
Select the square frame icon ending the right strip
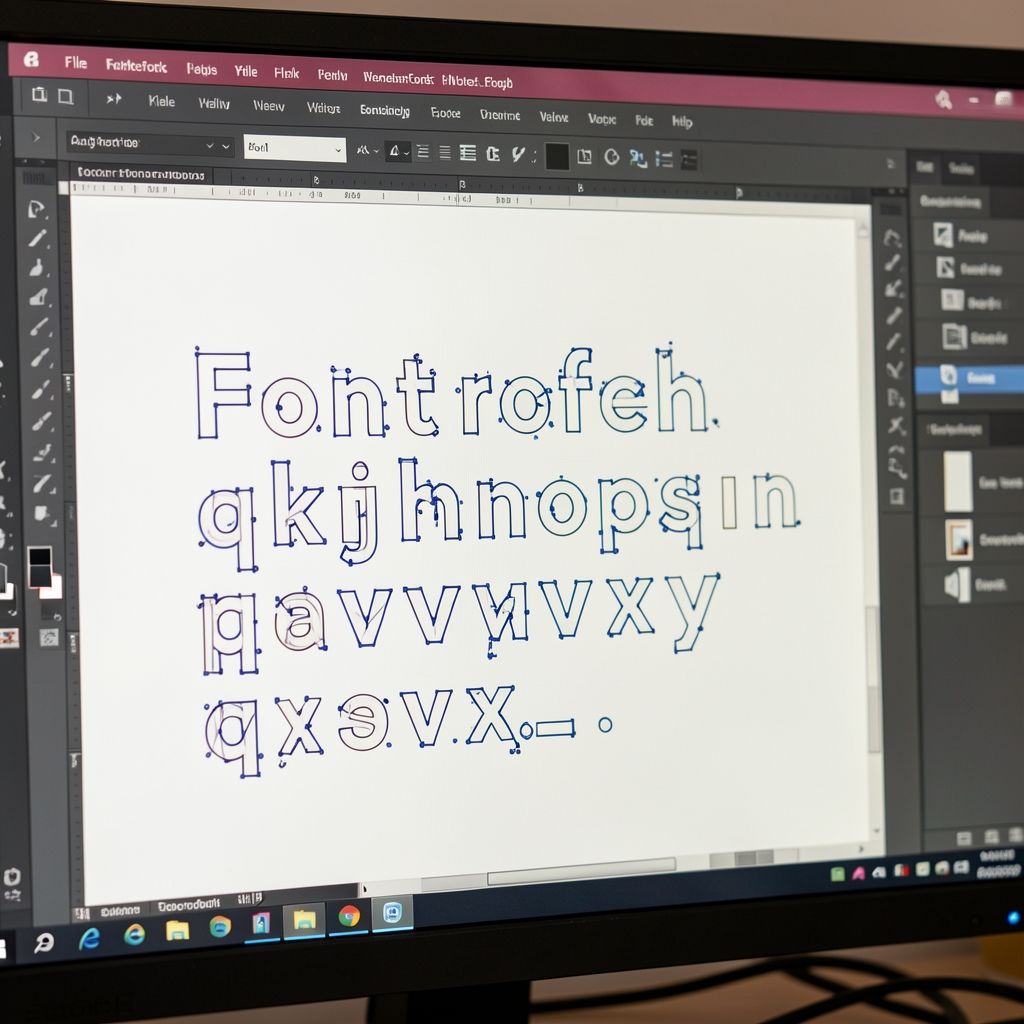(897, 497)
